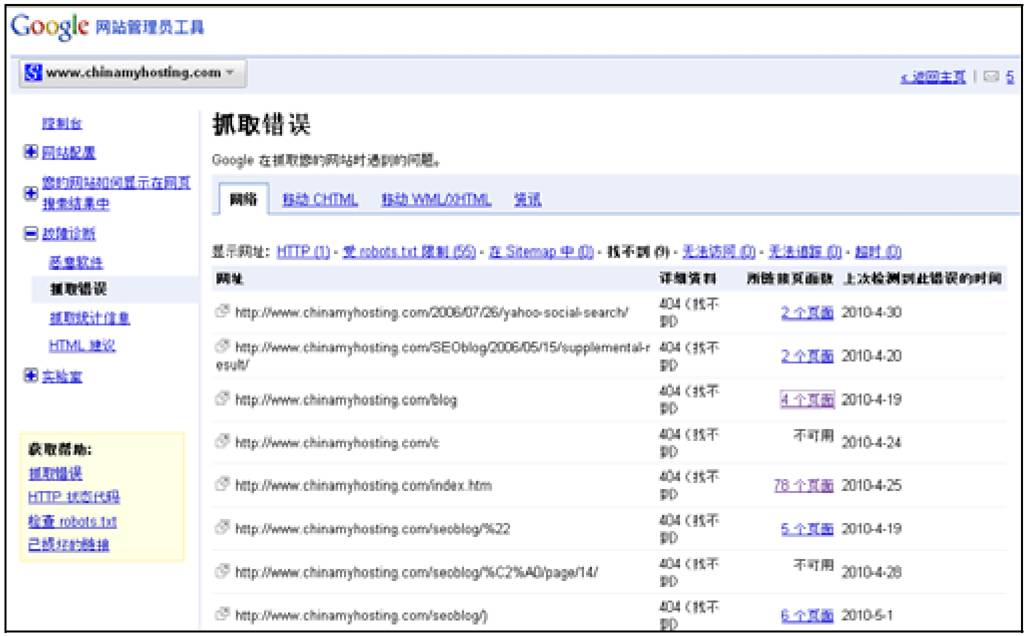
Task: Open 您的网站如何显示在网页搜索结果中 link
Action: coord(116,193)
